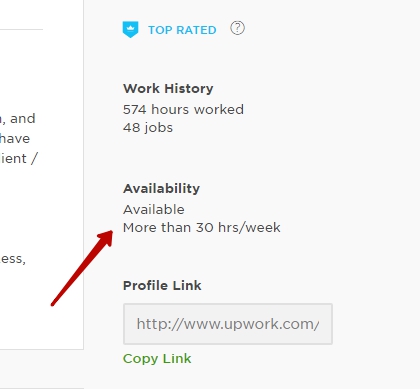Screen dimensions: 420x389
Task: Copy the profile link via Copy Link
Action: coord(157,359)
